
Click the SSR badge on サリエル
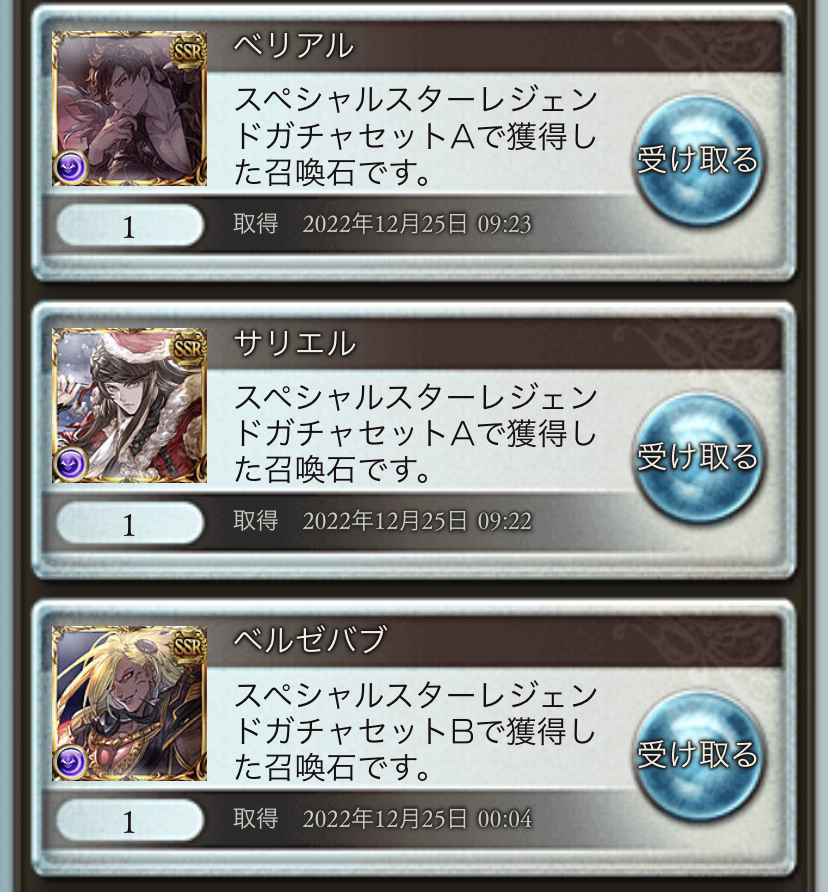click(x=188, y=349)
